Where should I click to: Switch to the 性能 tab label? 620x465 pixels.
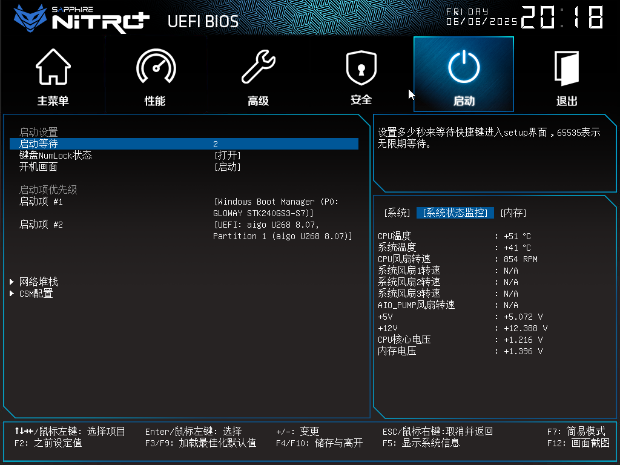click(x=155, y=101)
